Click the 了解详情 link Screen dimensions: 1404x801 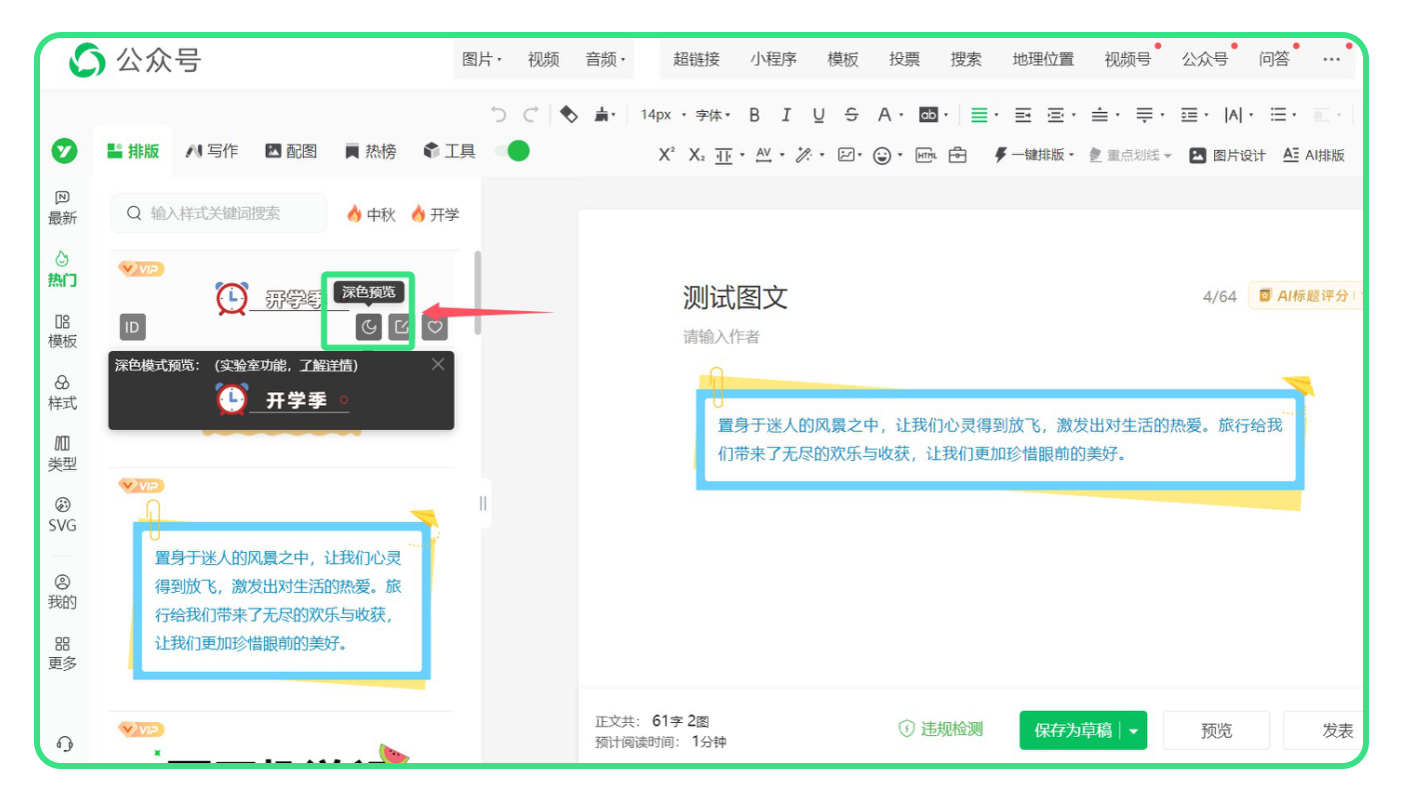click(x=326, y=365)
